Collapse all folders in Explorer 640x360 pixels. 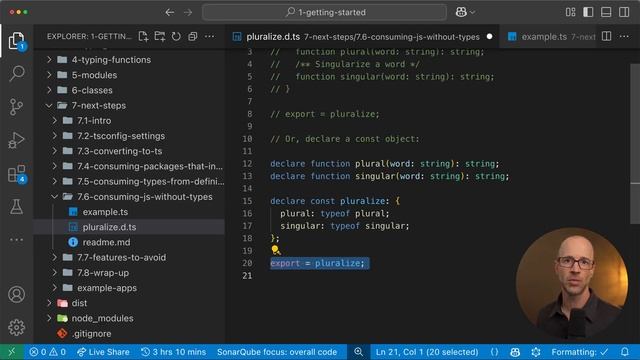coord(193,36)
